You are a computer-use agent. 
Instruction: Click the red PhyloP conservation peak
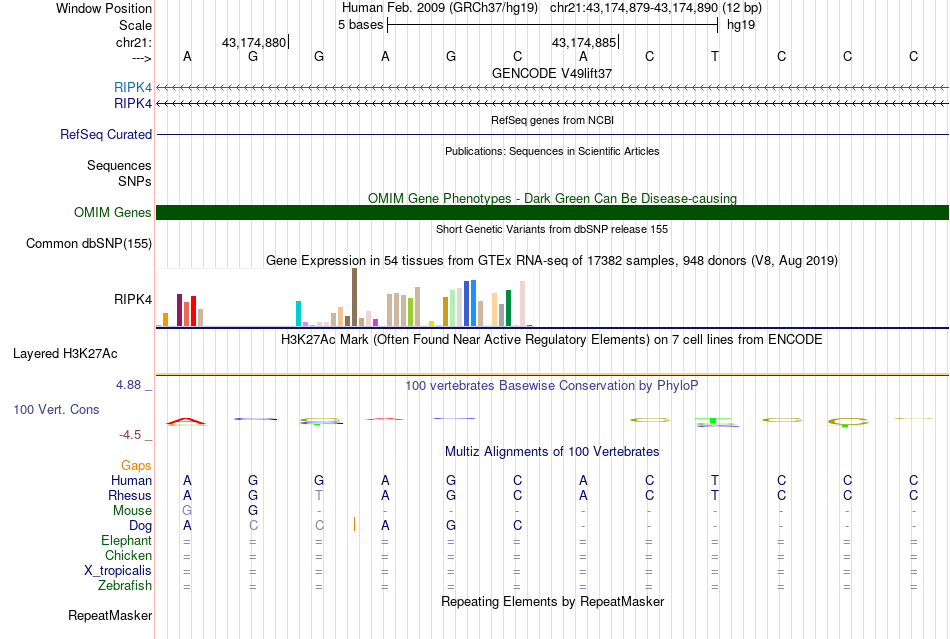(x=187, y=420)
